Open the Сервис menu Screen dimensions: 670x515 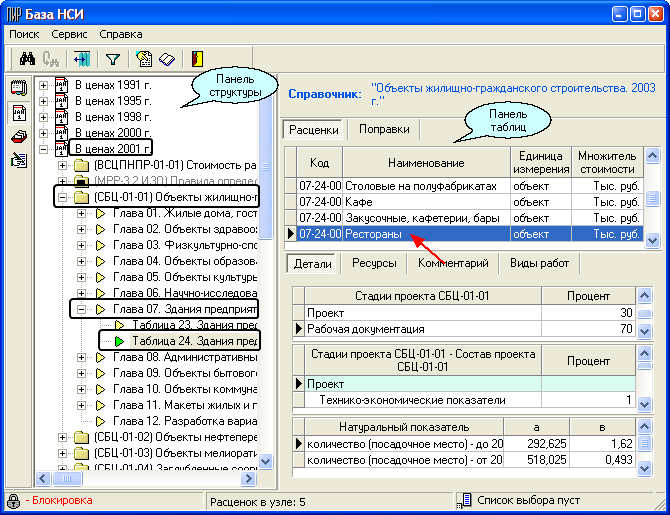click(x=69, y=34)
